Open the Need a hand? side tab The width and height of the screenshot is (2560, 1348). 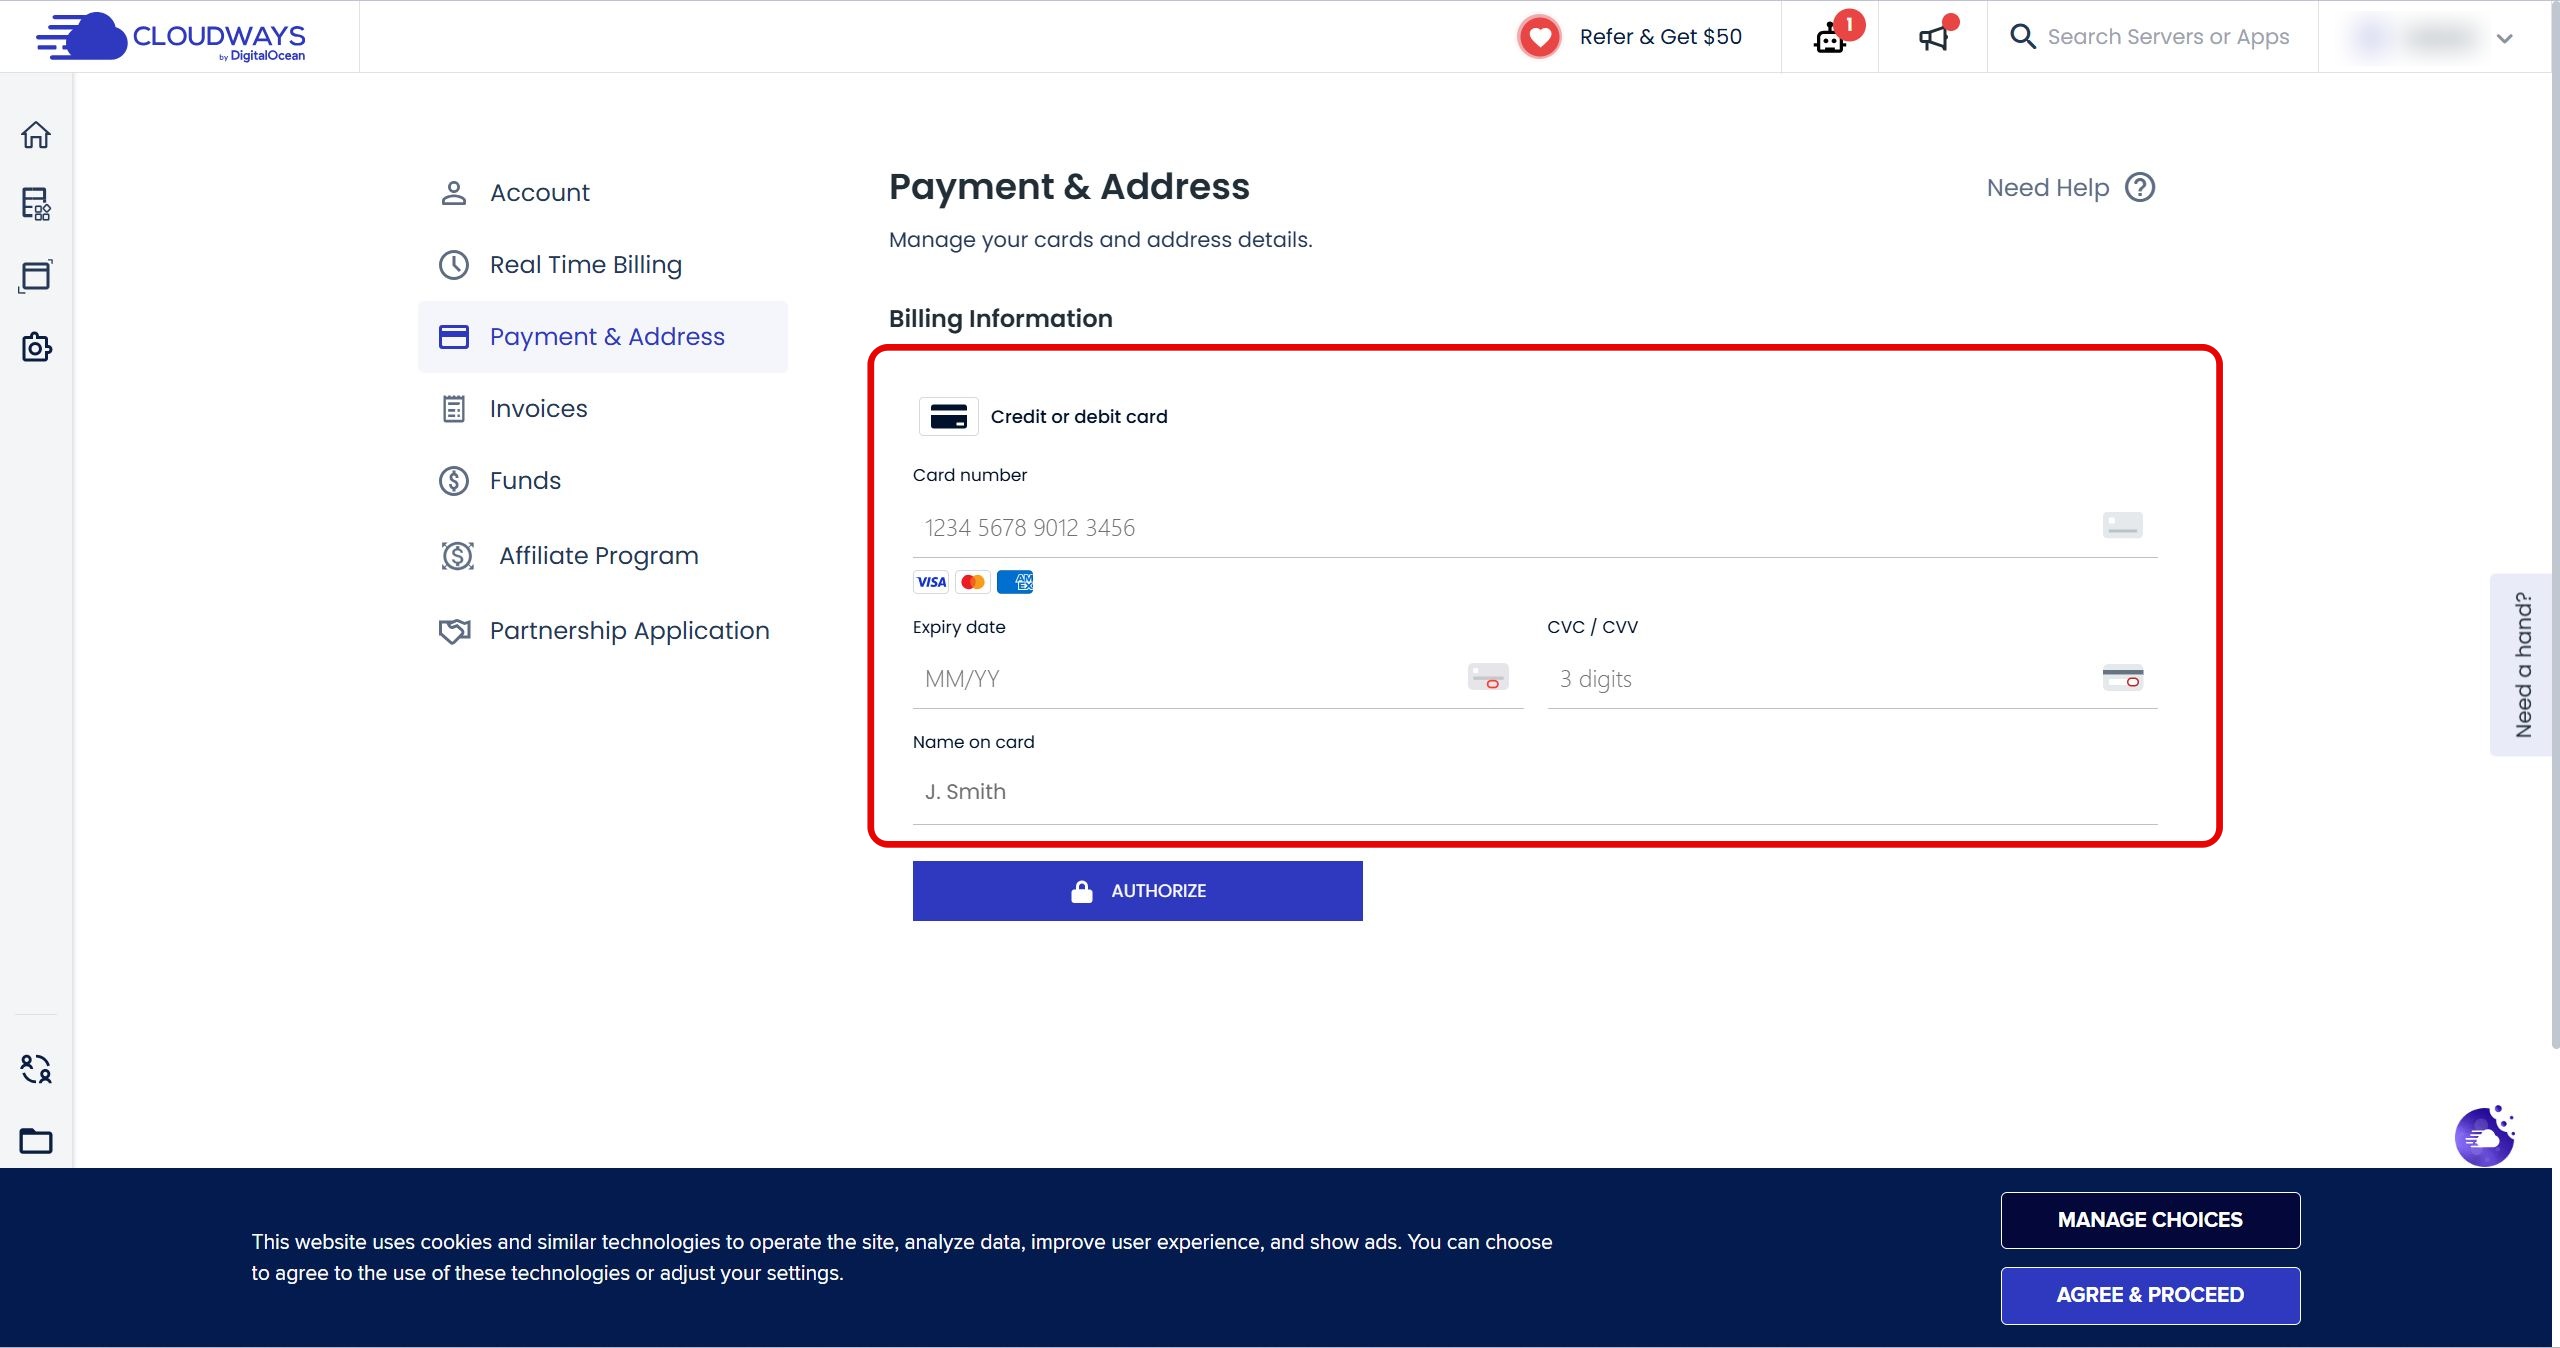click(2522, 665)
